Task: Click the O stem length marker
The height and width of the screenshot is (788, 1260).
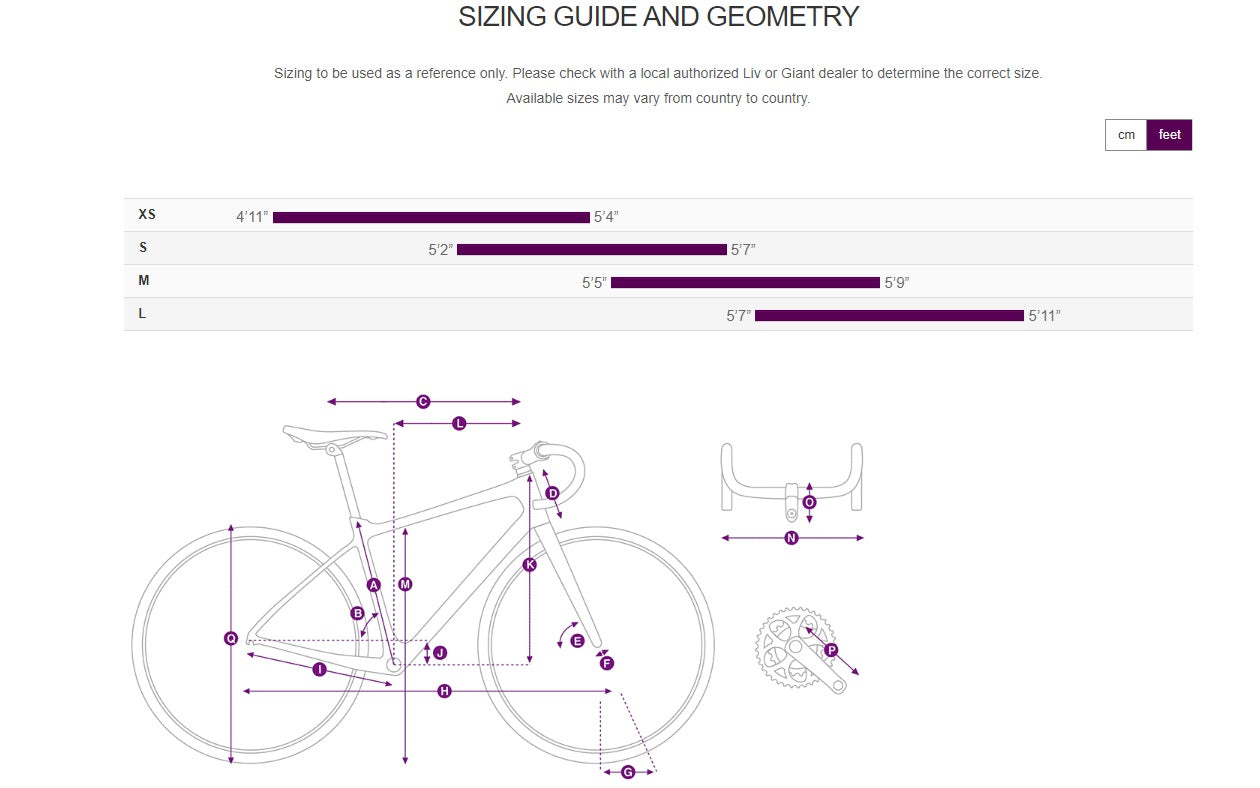Action: (809, 502)
